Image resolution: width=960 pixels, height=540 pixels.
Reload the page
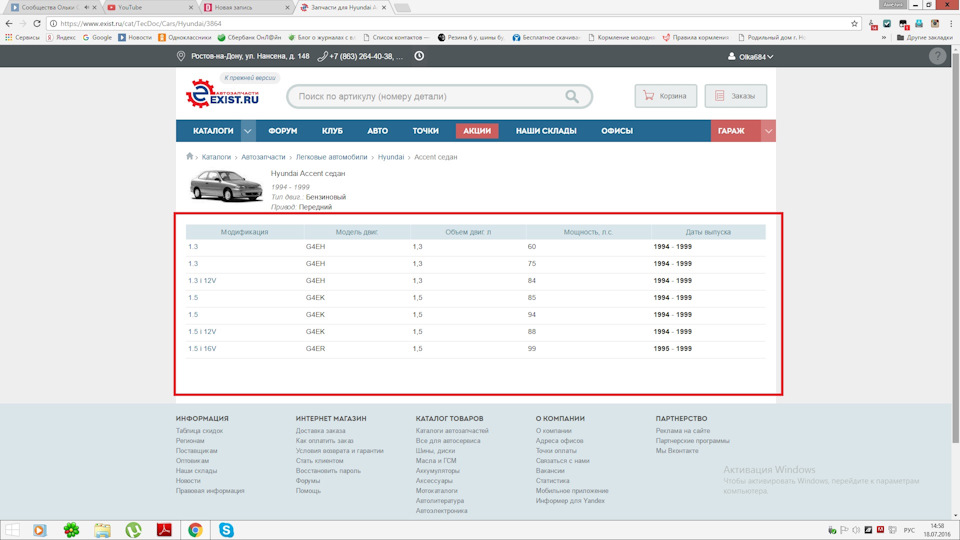[37, 23]
